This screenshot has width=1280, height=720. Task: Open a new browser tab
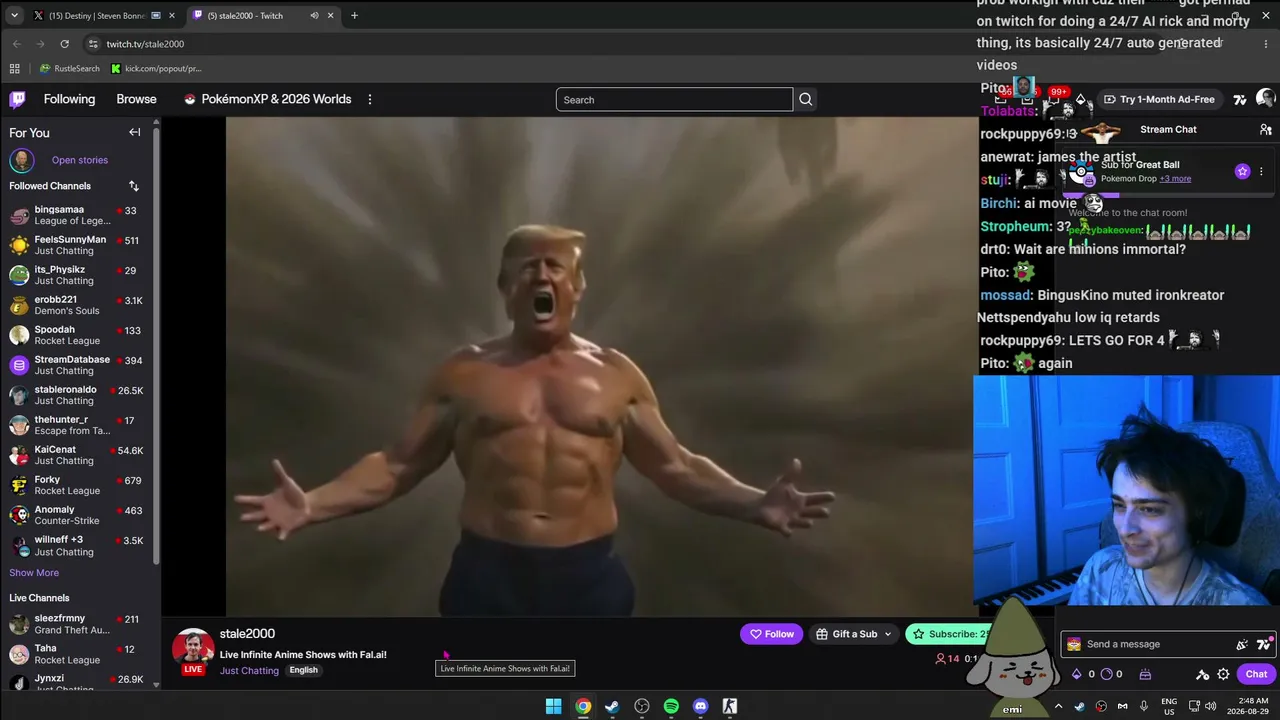[x=354, y=15]
